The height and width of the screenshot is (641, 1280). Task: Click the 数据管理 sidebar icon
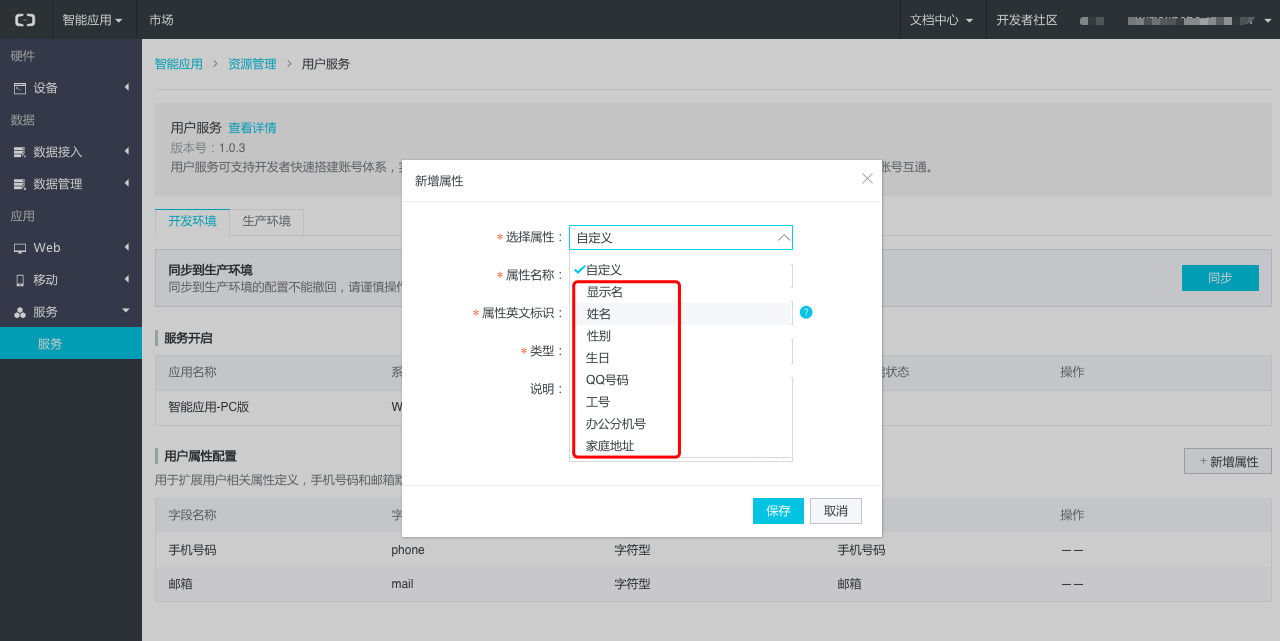(20, 184)
